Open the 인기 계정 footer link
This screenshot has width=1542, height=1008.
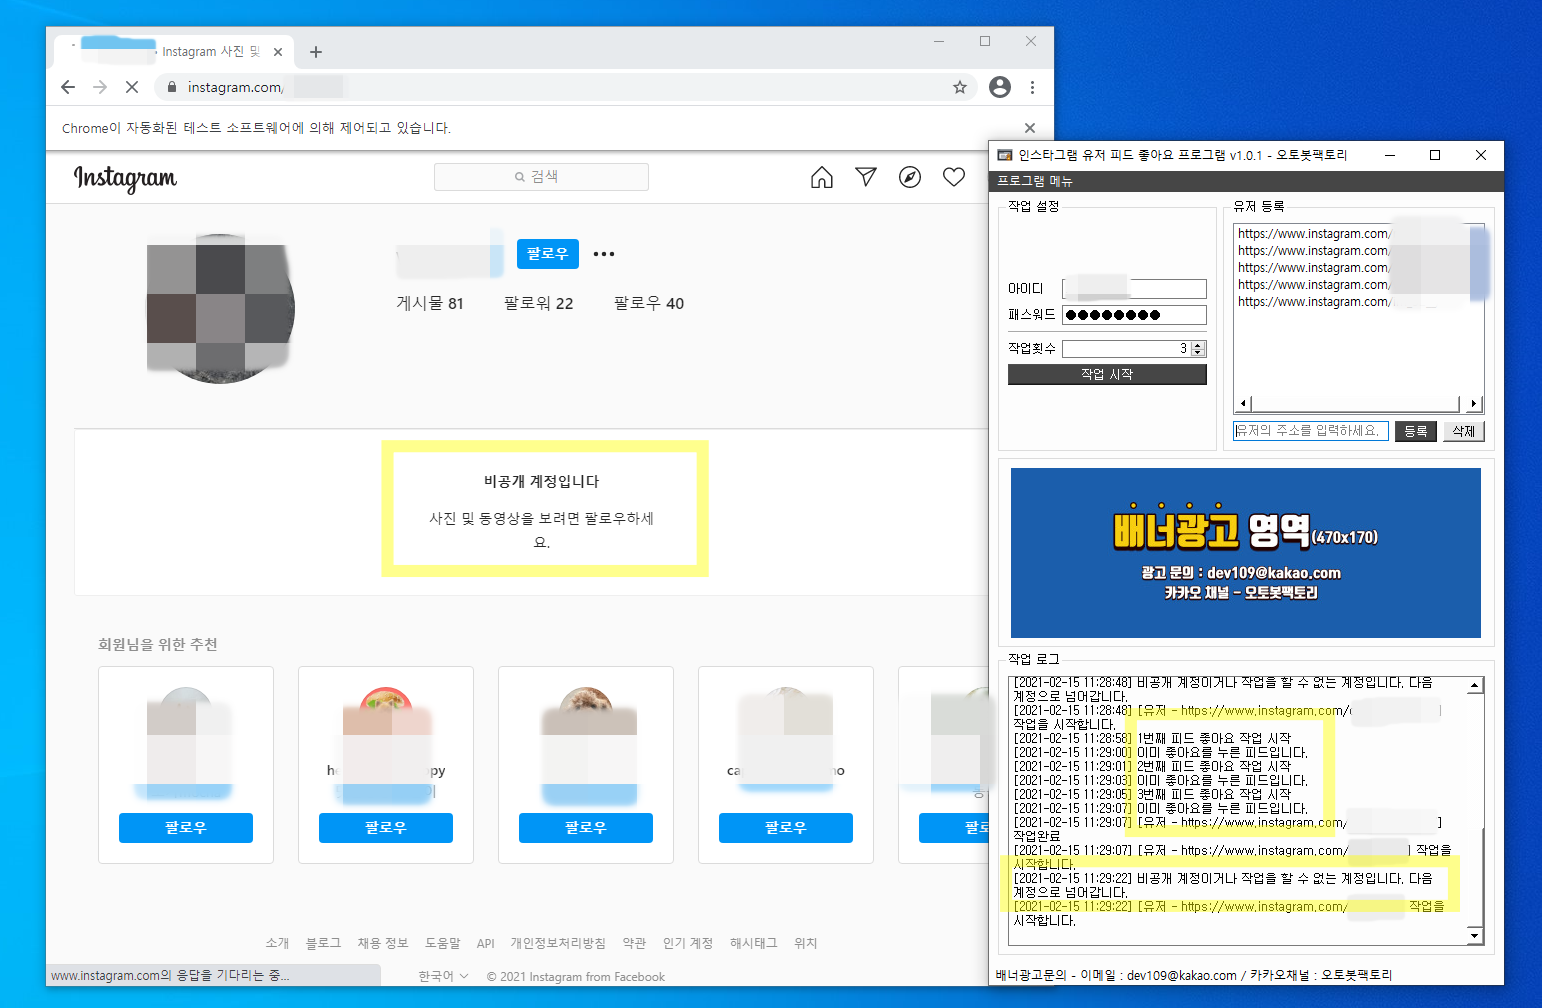(x=688, y=943)
